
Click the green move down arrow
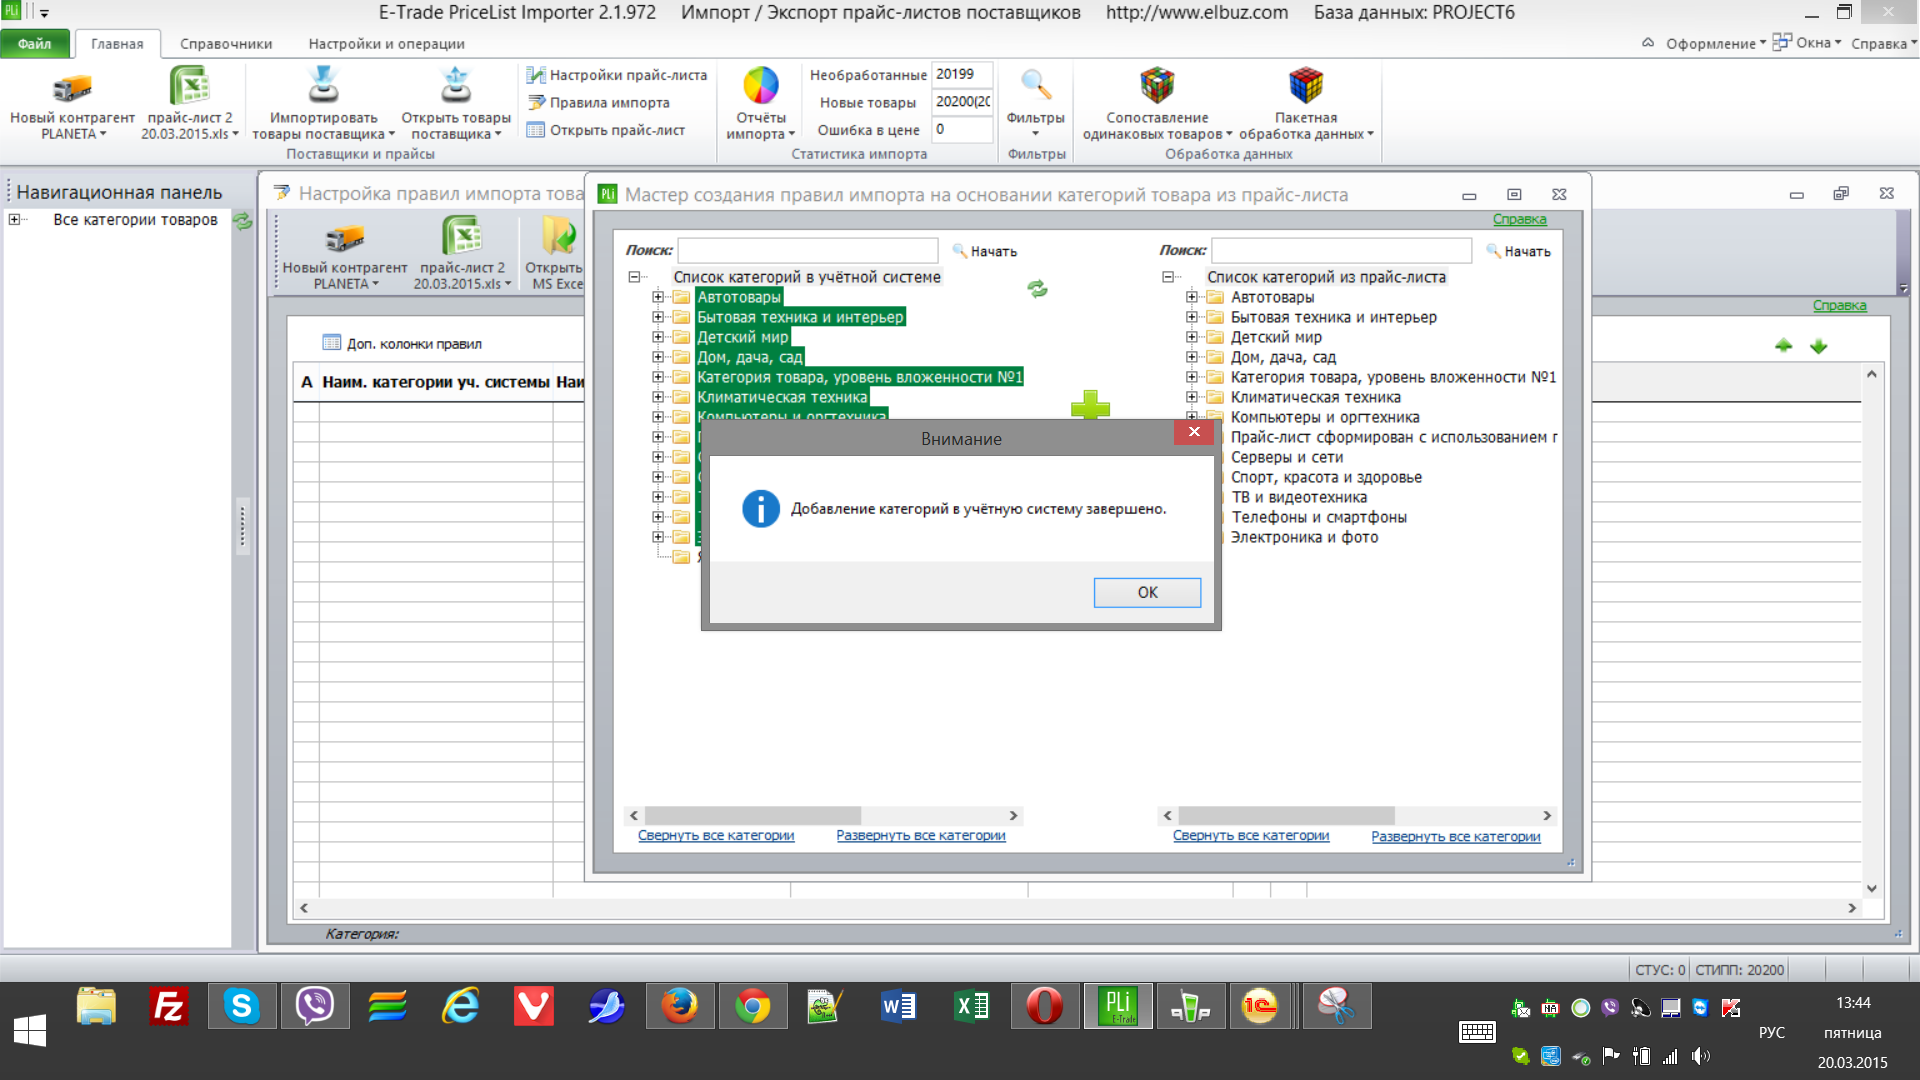tap(1819, 346)
